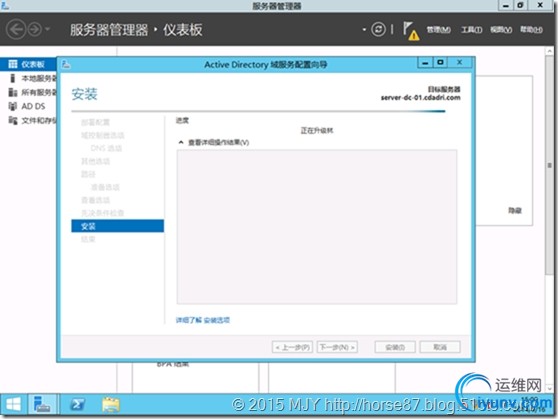This screenshot has width=558, height=419.
Task: Select the DNS 选项 wizard step
Action: [x=106, y=148]
